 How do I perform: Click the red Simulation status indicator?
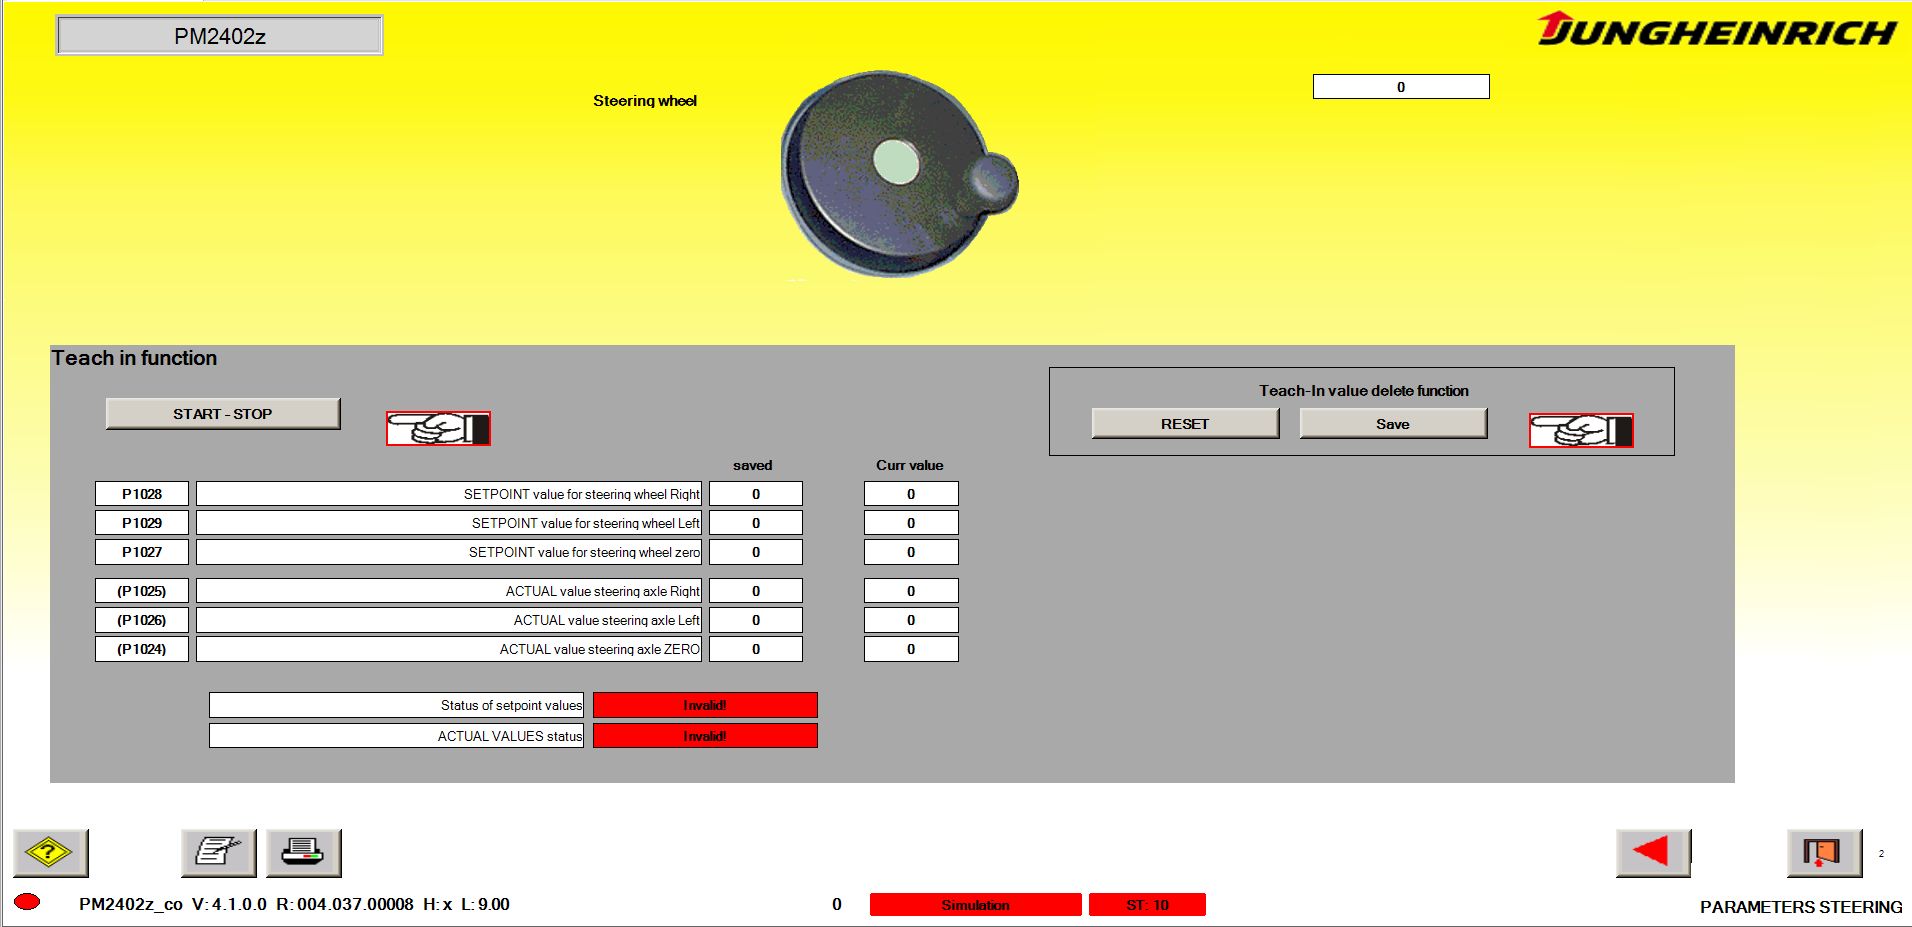pyautogui.click(x=975, y=904)
